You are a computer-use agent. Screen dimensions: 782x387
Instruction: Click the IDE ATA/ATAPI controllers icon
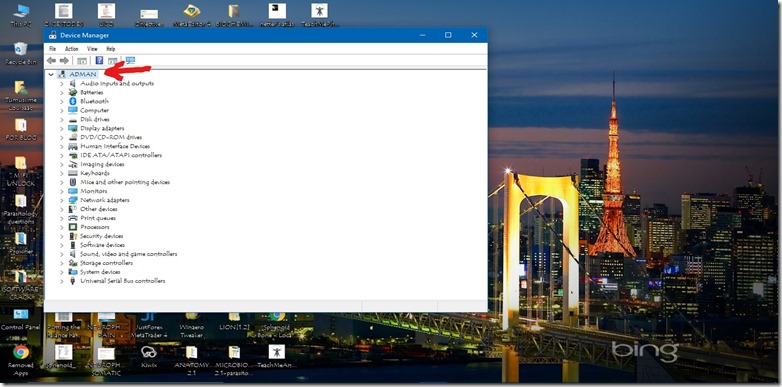(73, 155)
